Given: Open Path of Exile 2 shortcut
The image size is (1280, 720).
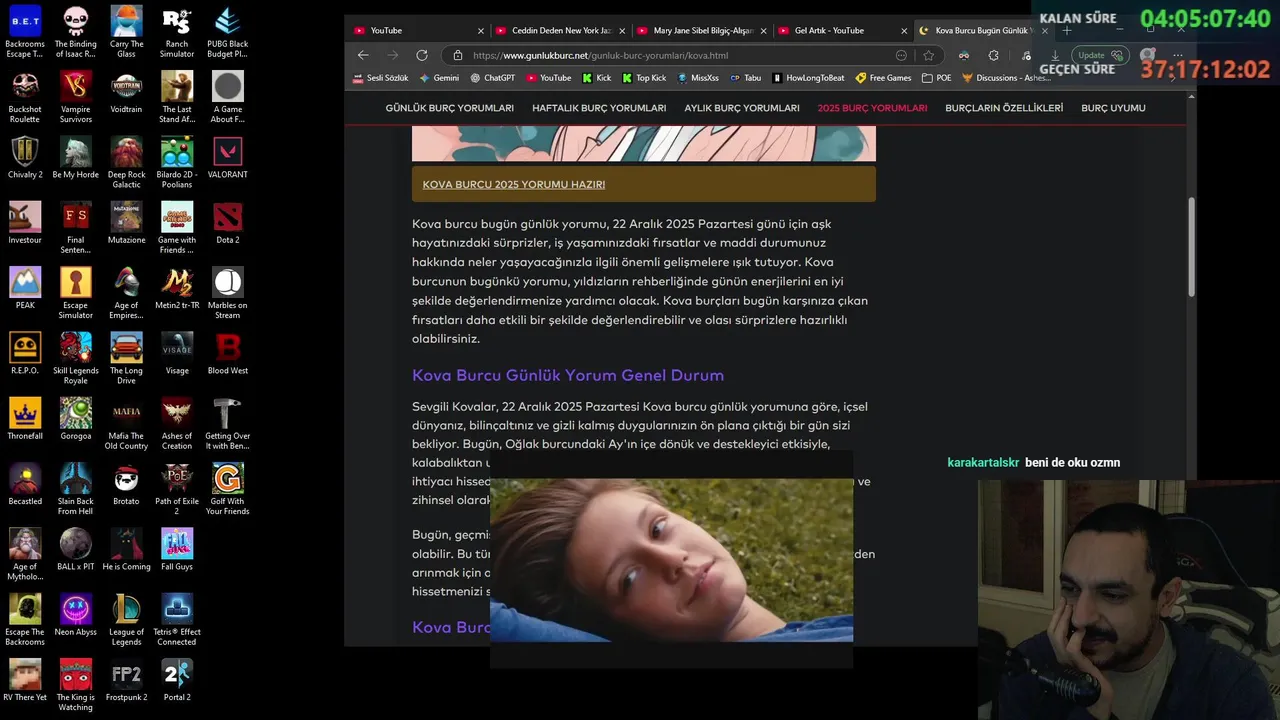Looking at the screenshot, I should 177,489.
